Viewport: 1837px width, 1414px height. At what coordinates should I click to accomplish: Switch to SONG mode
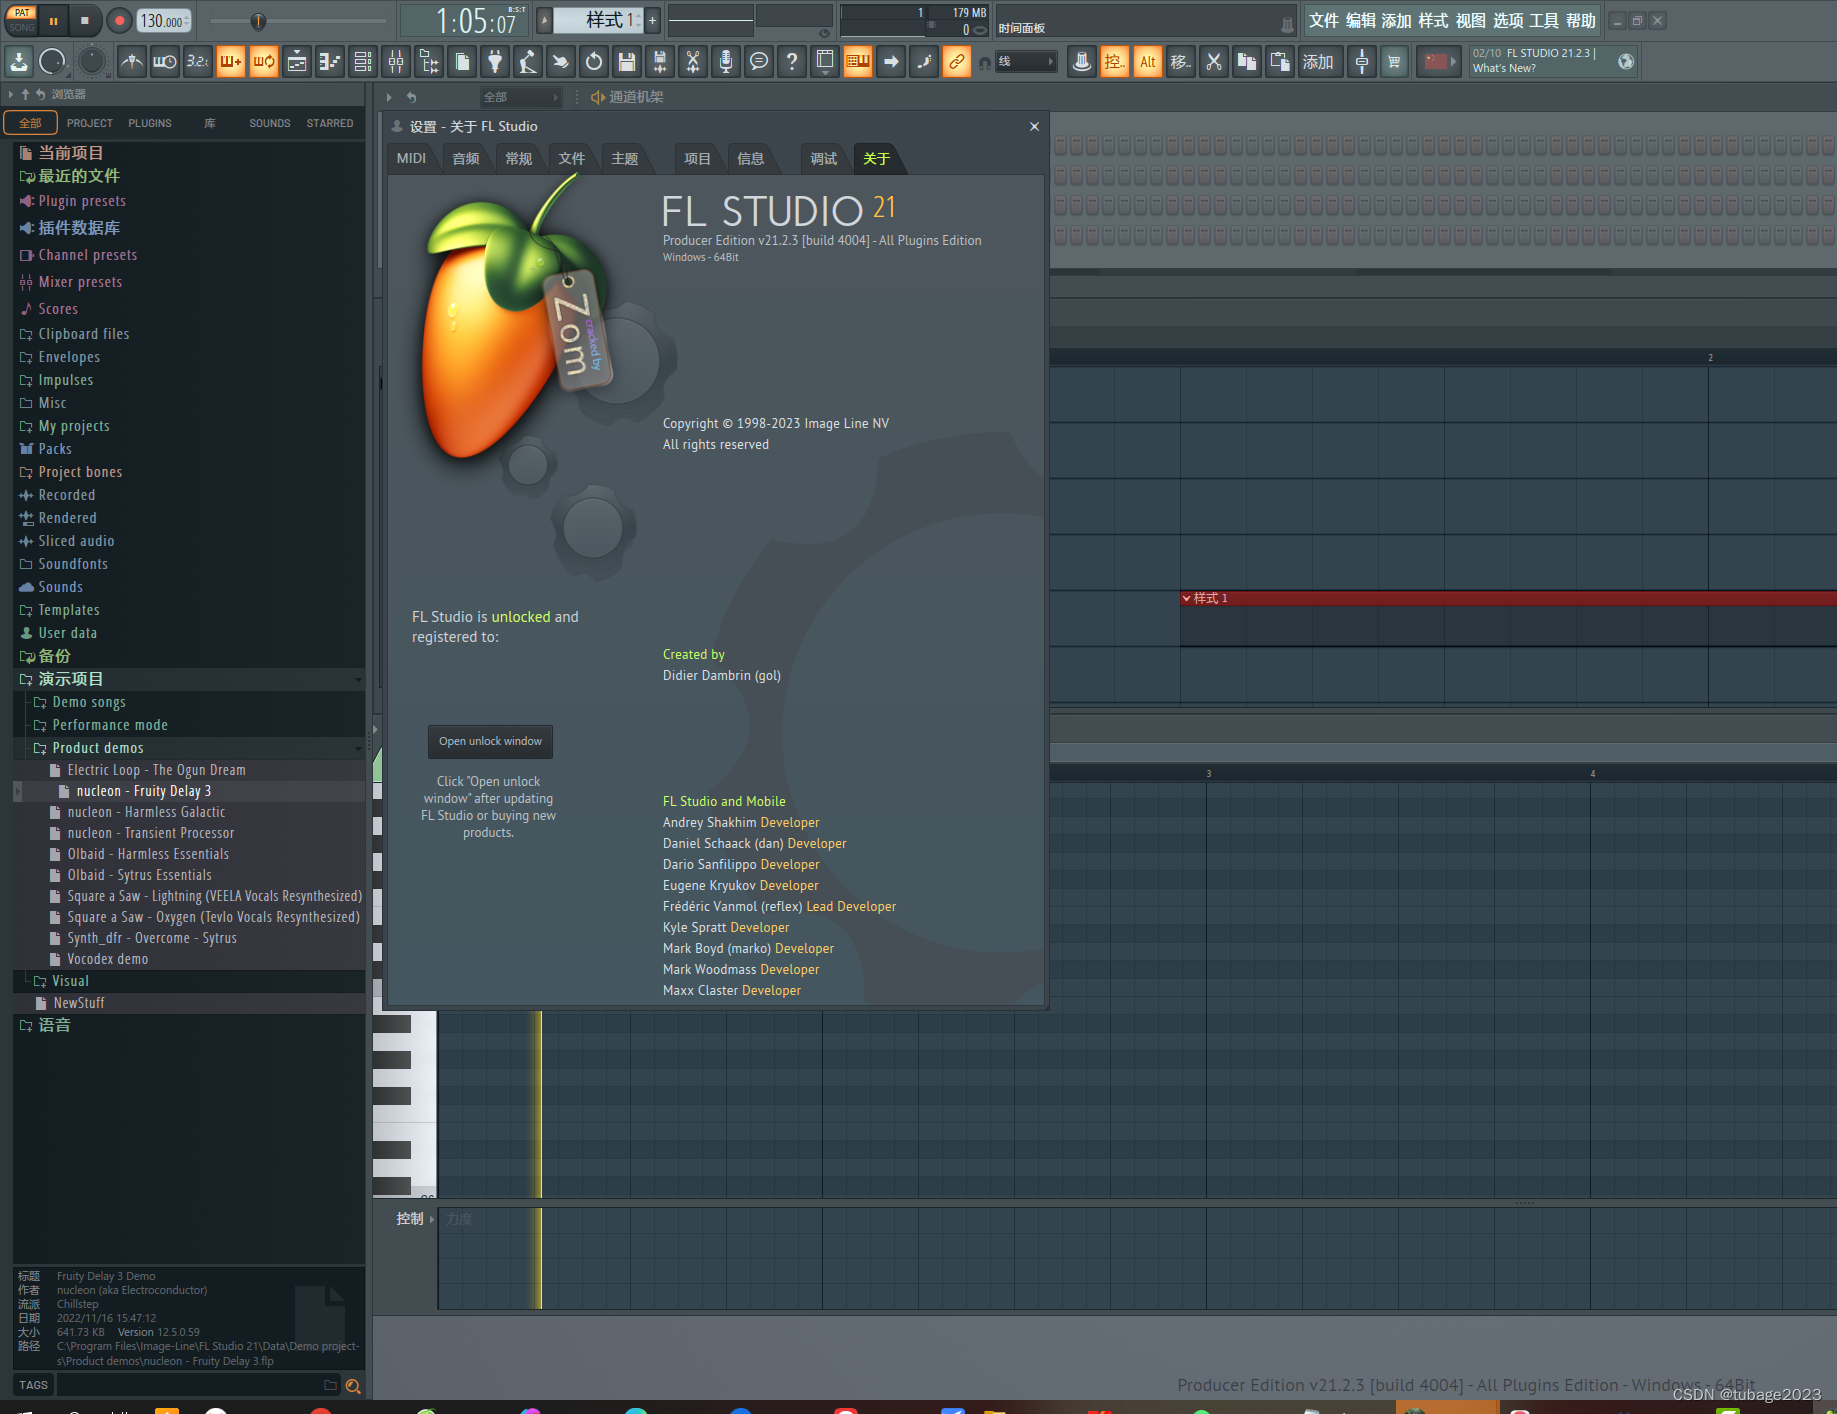click(x=22, y=27)
